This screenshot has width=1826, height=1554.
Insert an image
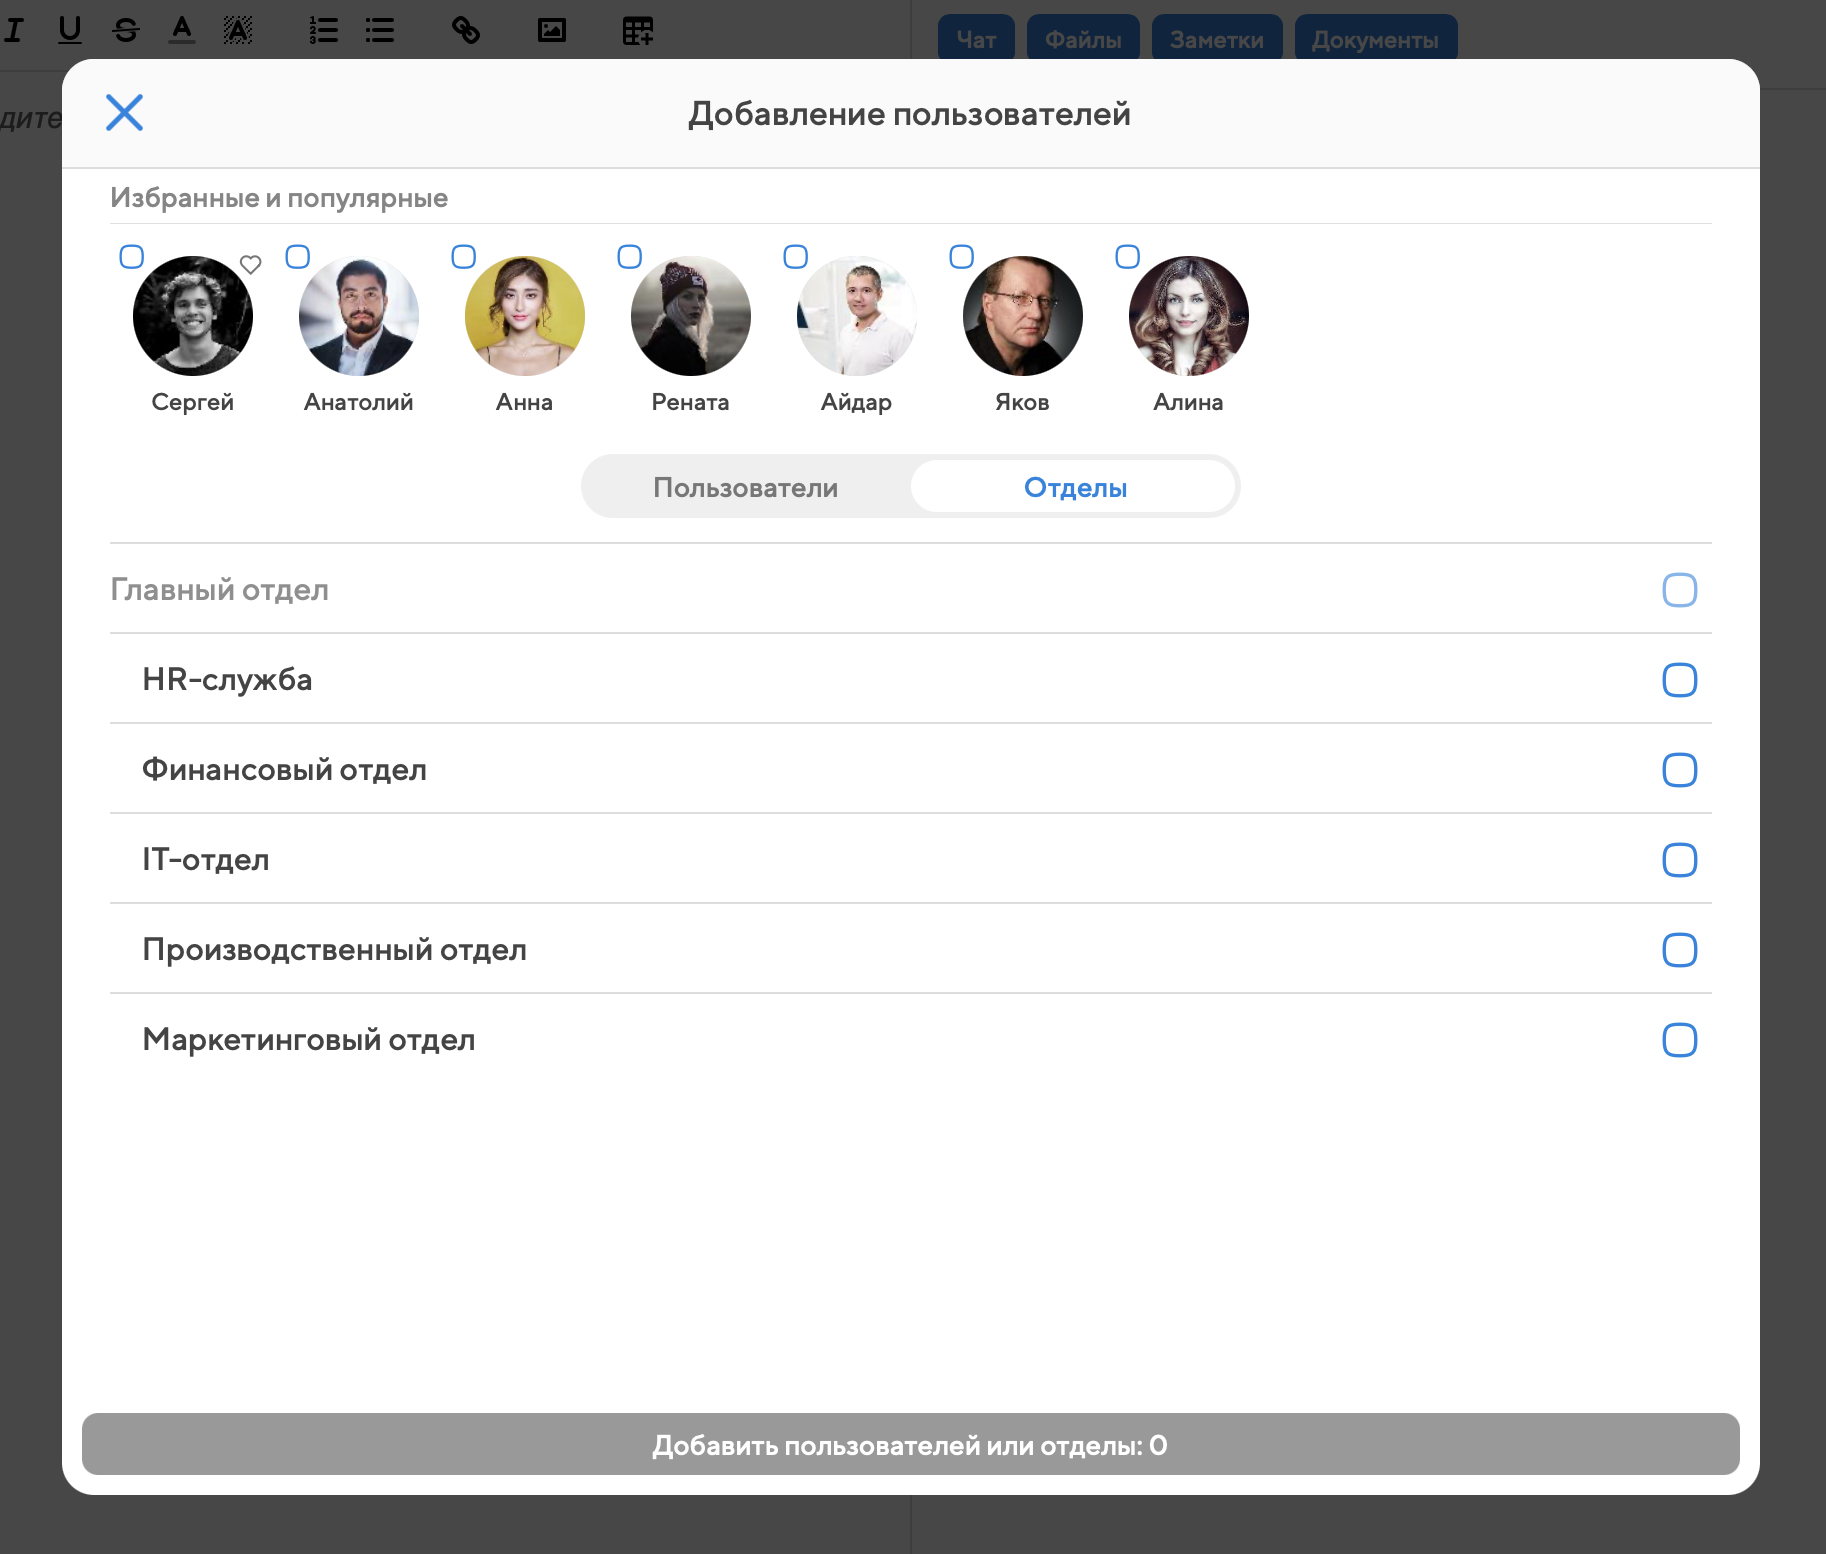[552, 30]
